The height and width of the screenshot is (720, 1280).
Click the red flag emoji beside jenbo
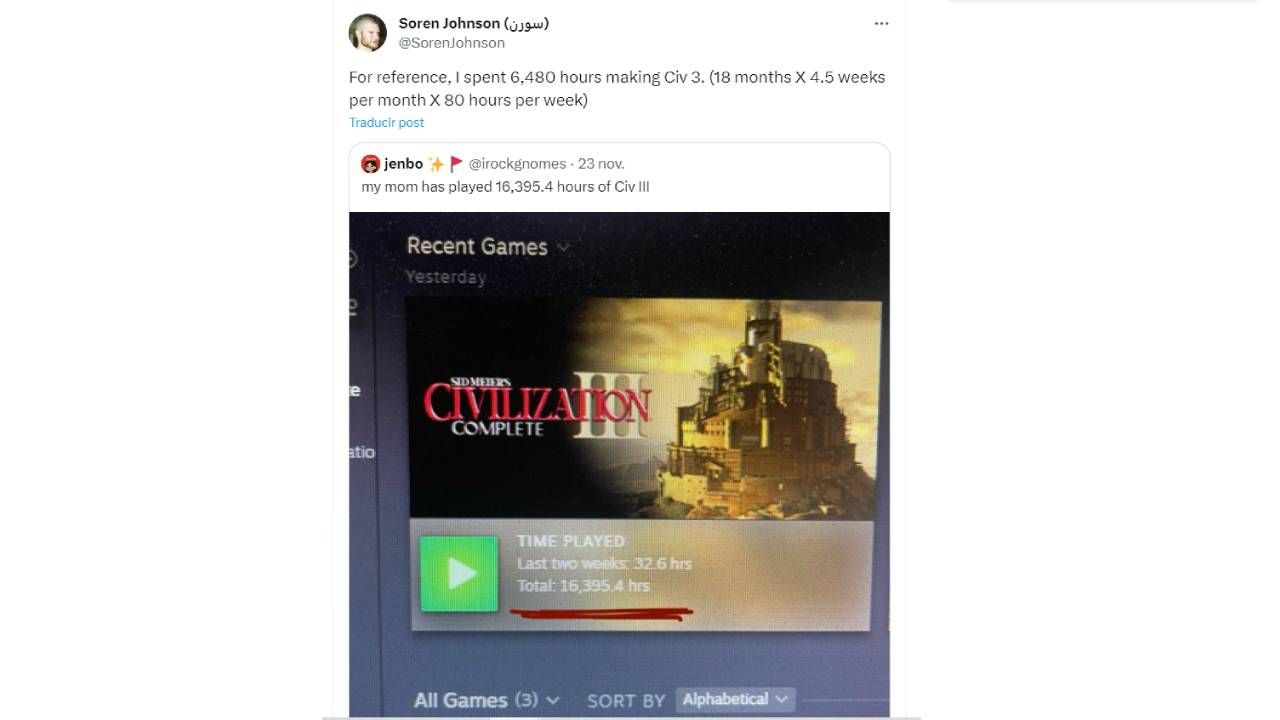(456, 164)
